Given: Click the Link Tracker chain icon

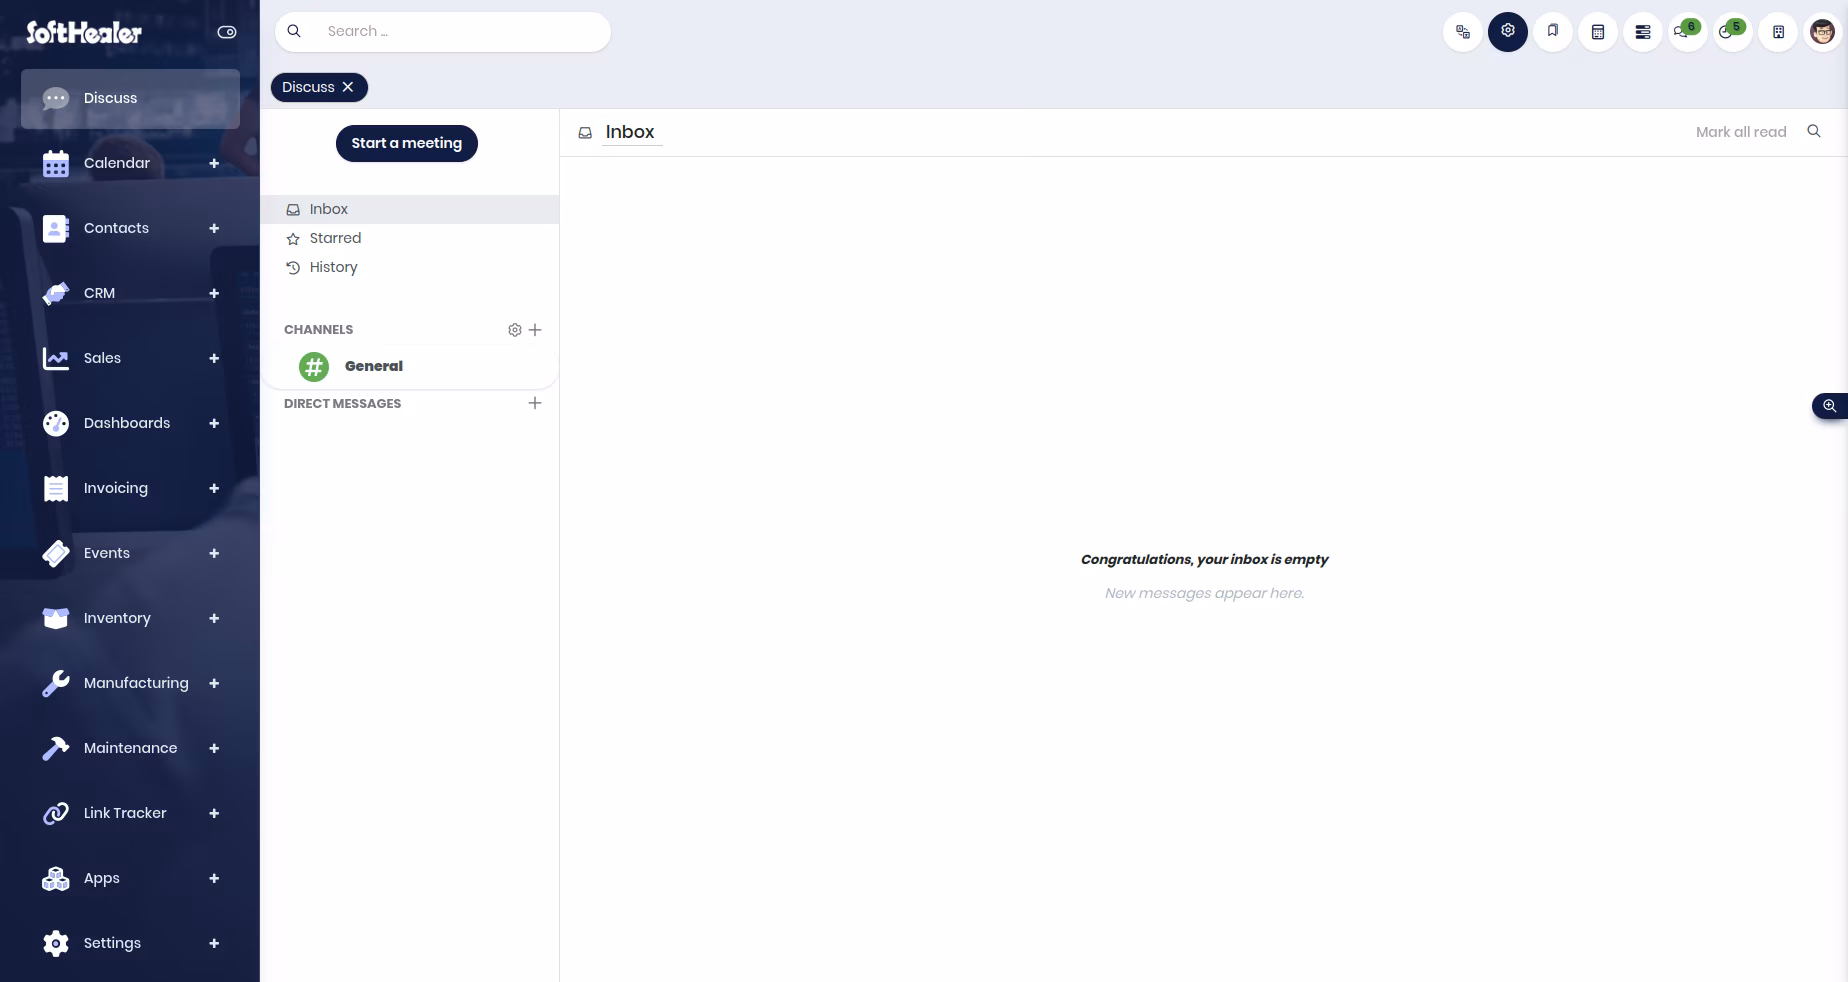Looking at the screenshot, I should (56, 813).
